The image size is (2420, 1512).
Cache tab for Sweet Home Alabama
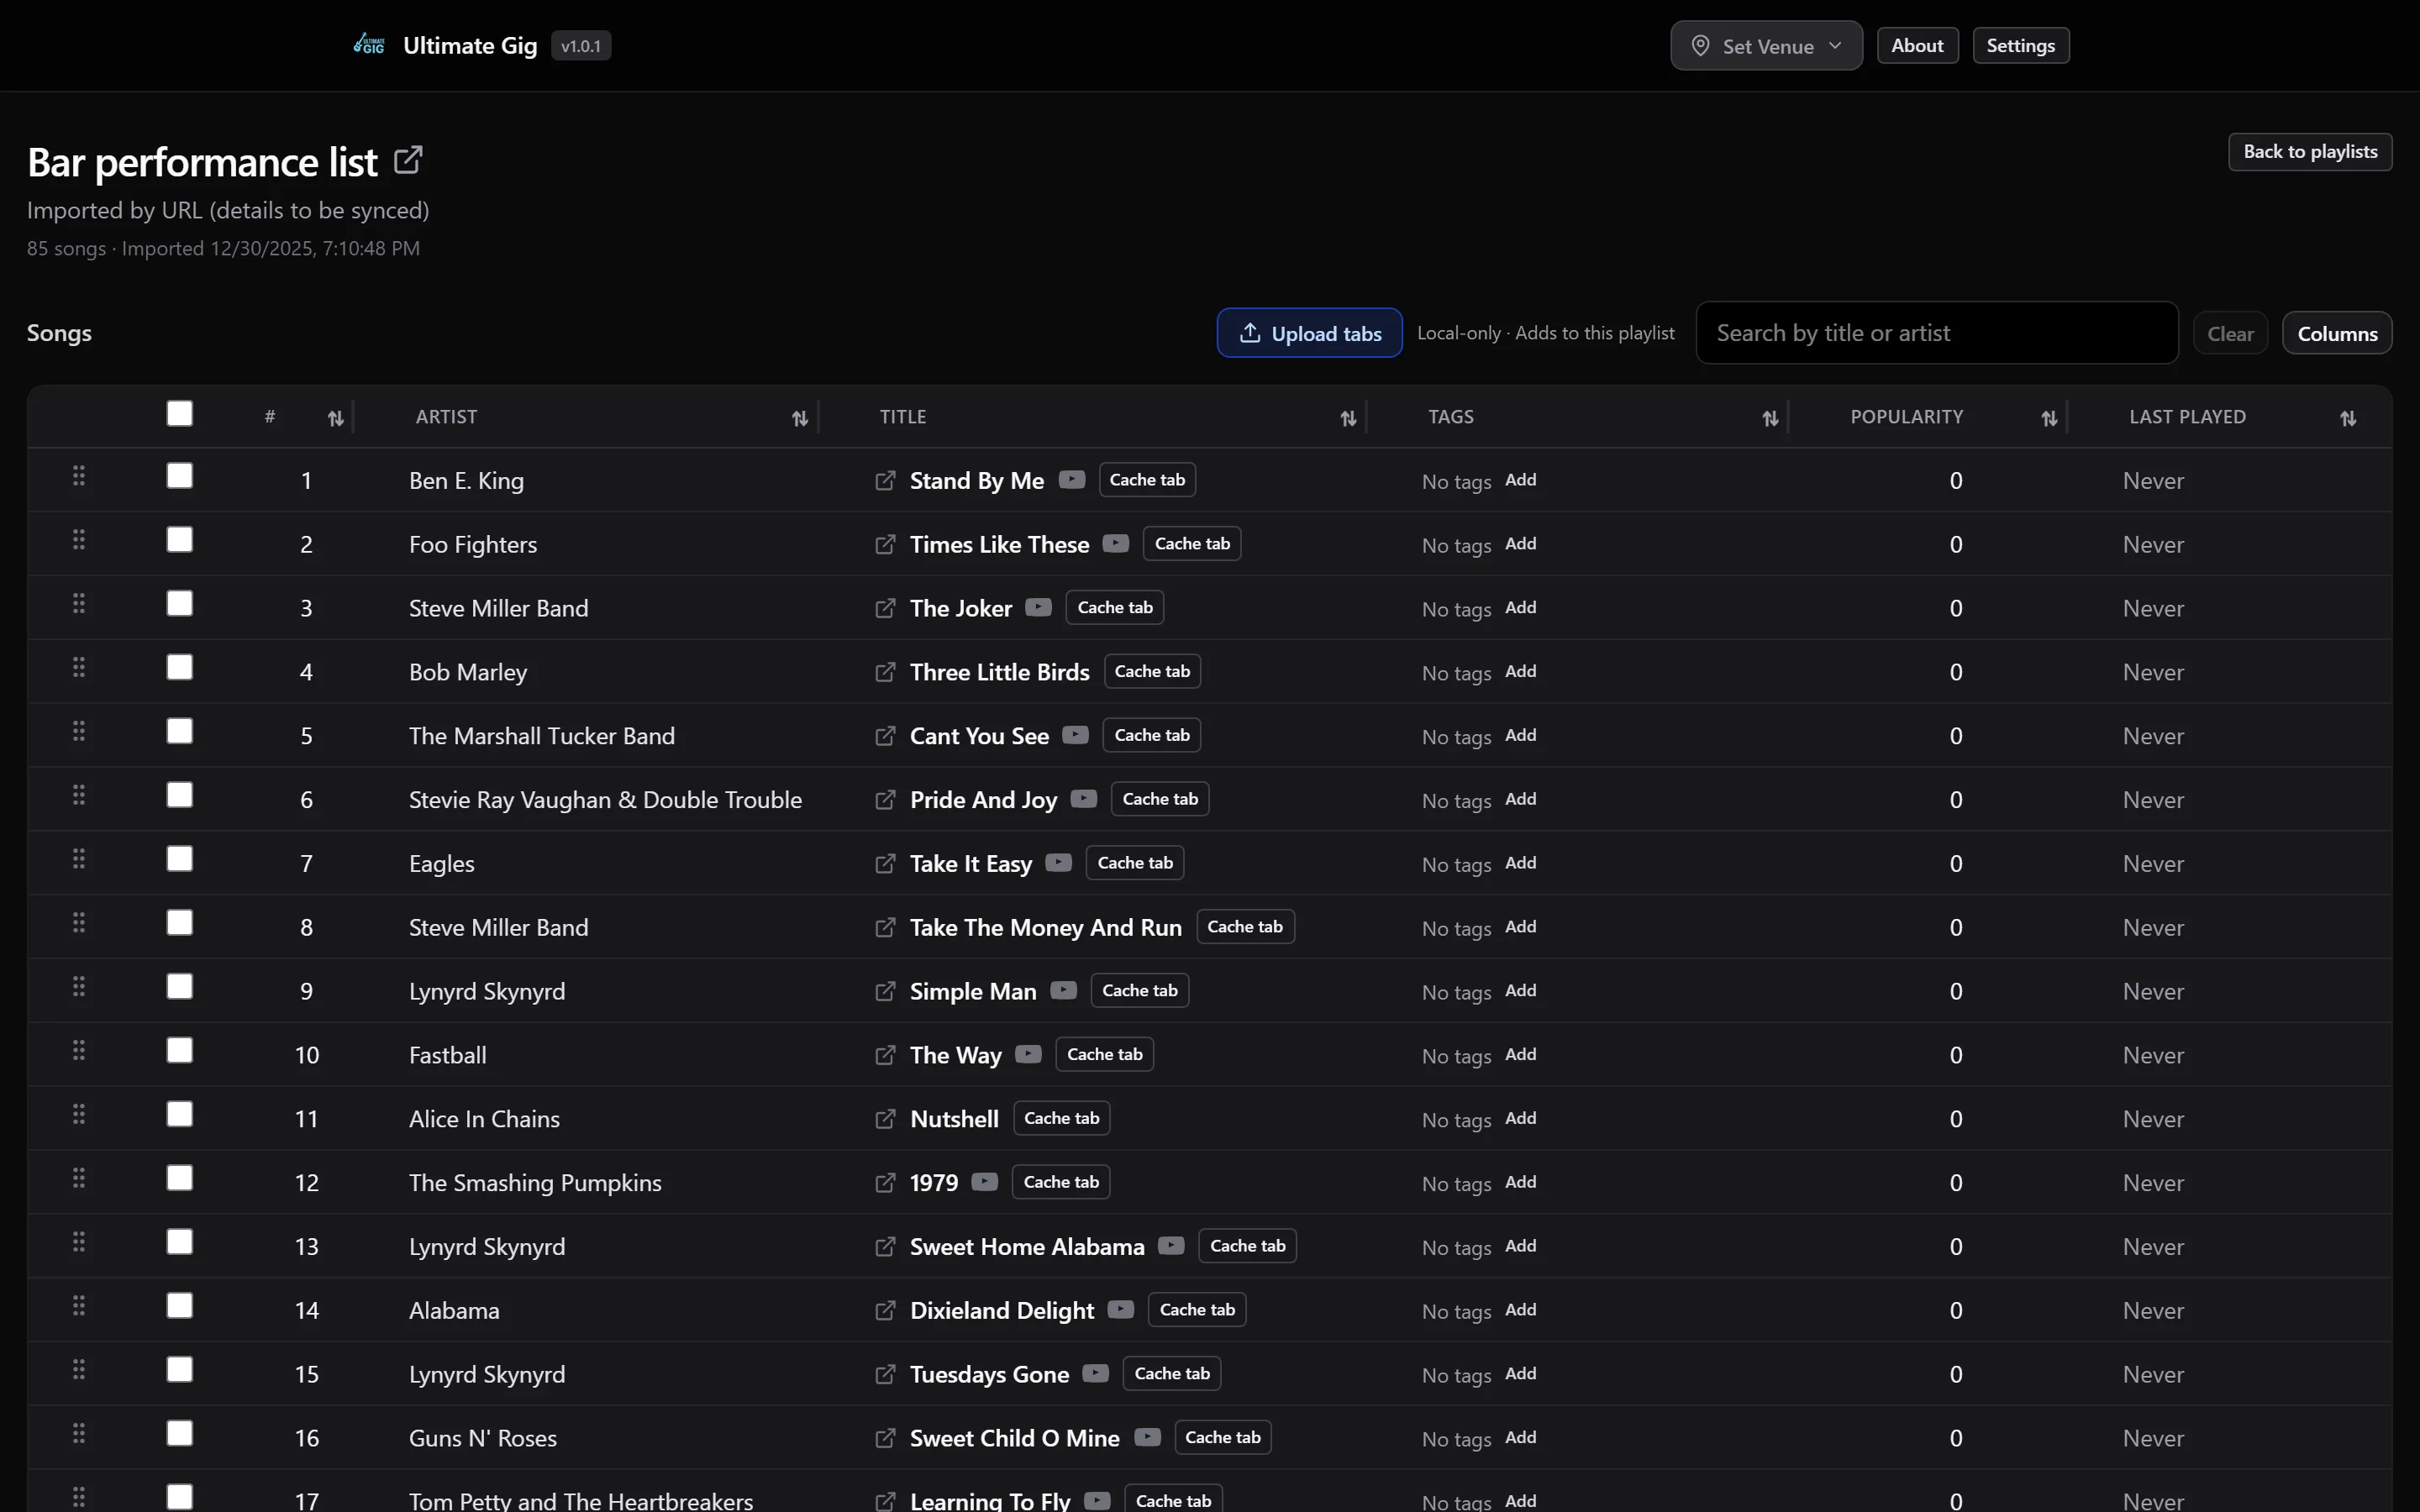click(1247, 1246)
